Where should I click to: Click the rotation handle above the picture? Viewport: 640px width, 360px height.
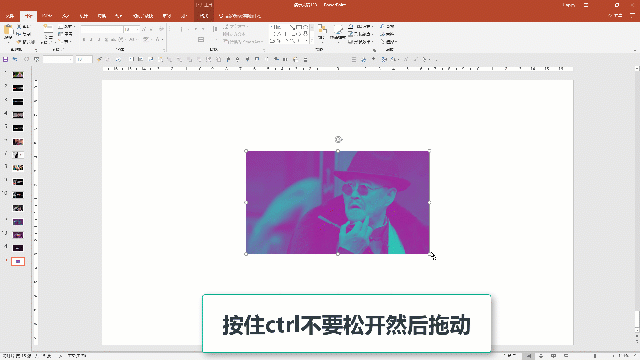click(338, 140)
